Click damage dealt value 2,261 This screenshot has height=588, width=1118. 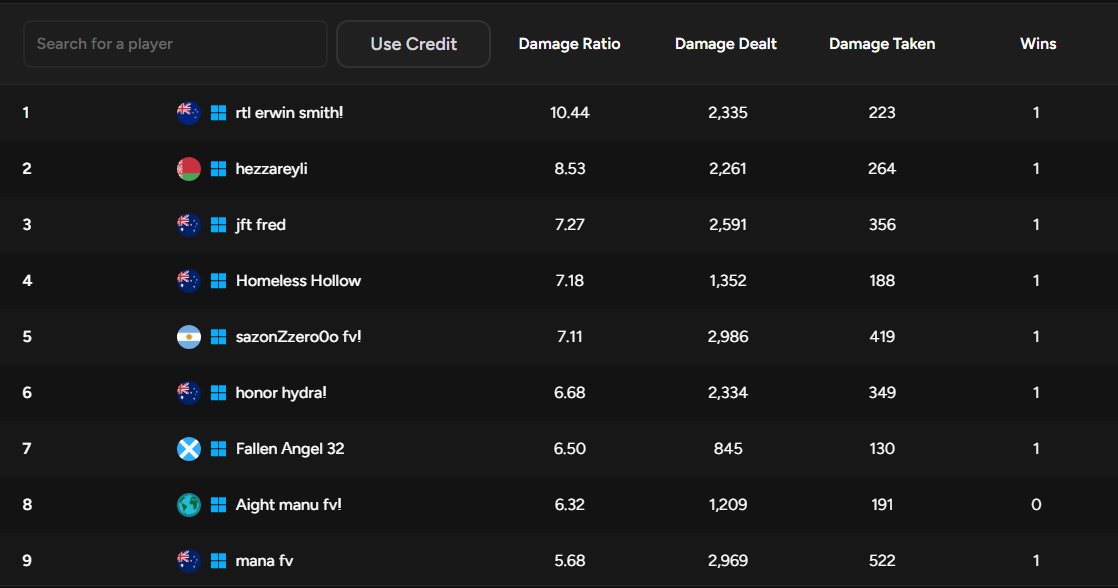(728, 169)
